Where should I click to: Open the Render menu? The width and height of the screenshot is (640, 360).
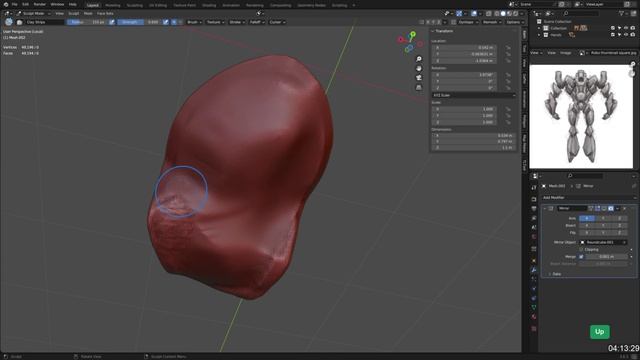pos(40,4)
